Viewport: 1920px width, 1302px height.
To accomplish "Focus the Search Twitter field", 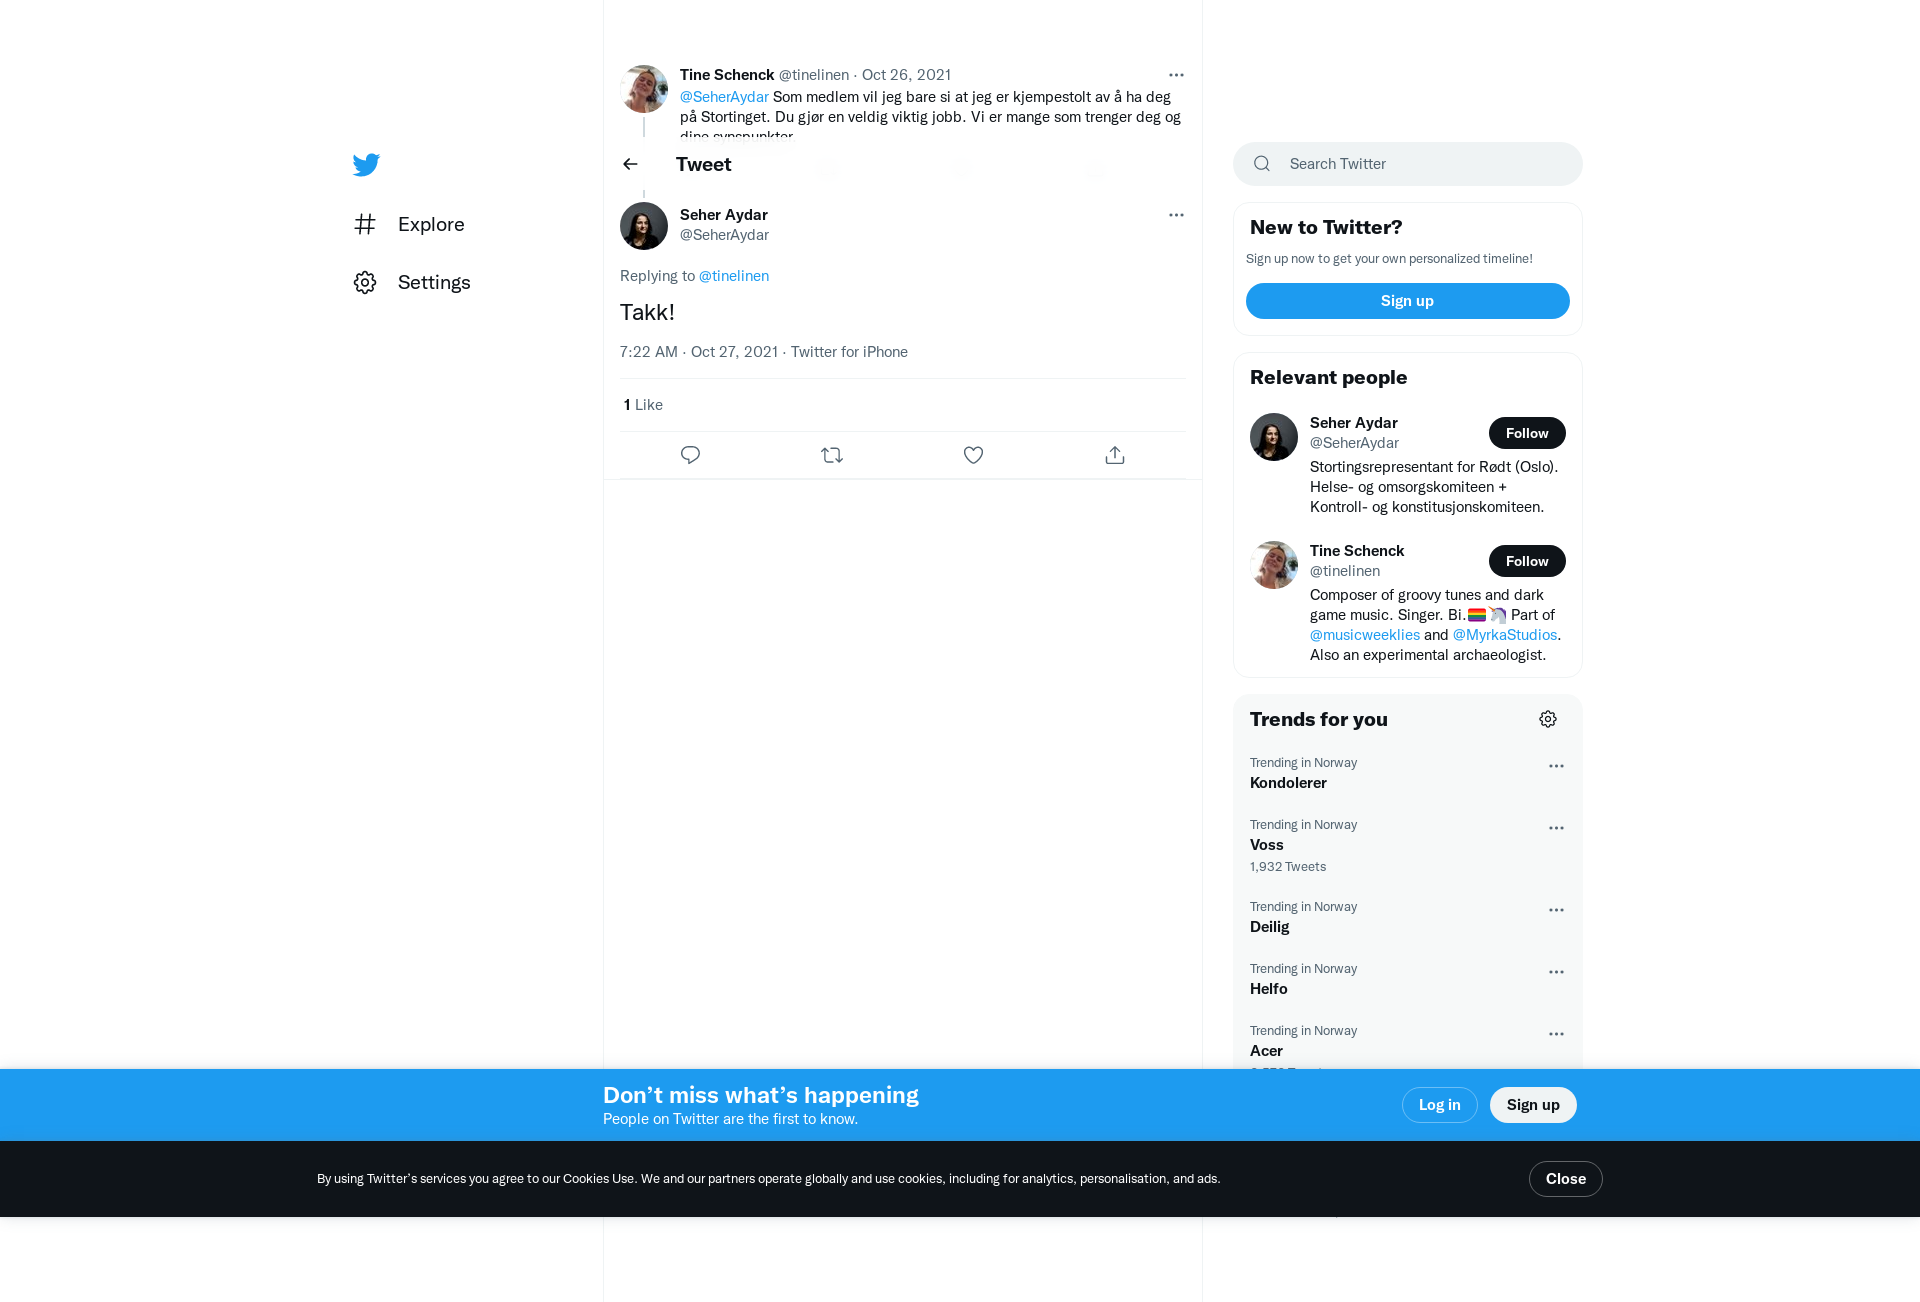I will [1408, 164].
